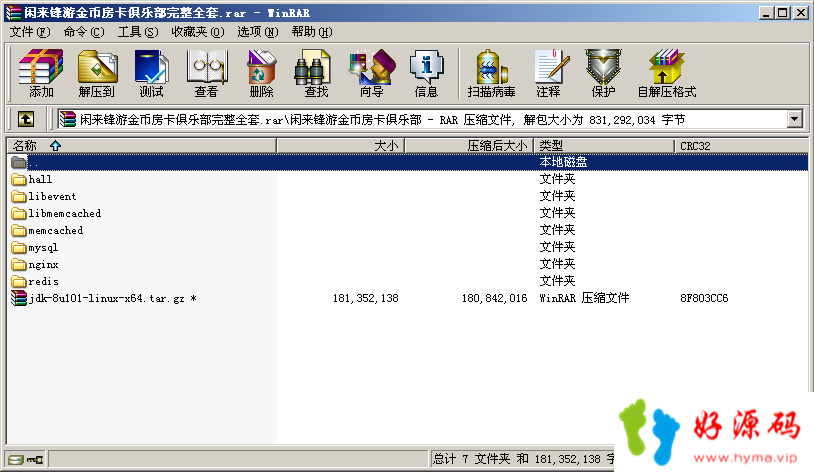This screenshot has height=472, width=814.
Task: Select the hall folder icon
Action: [x=19, y=180]
